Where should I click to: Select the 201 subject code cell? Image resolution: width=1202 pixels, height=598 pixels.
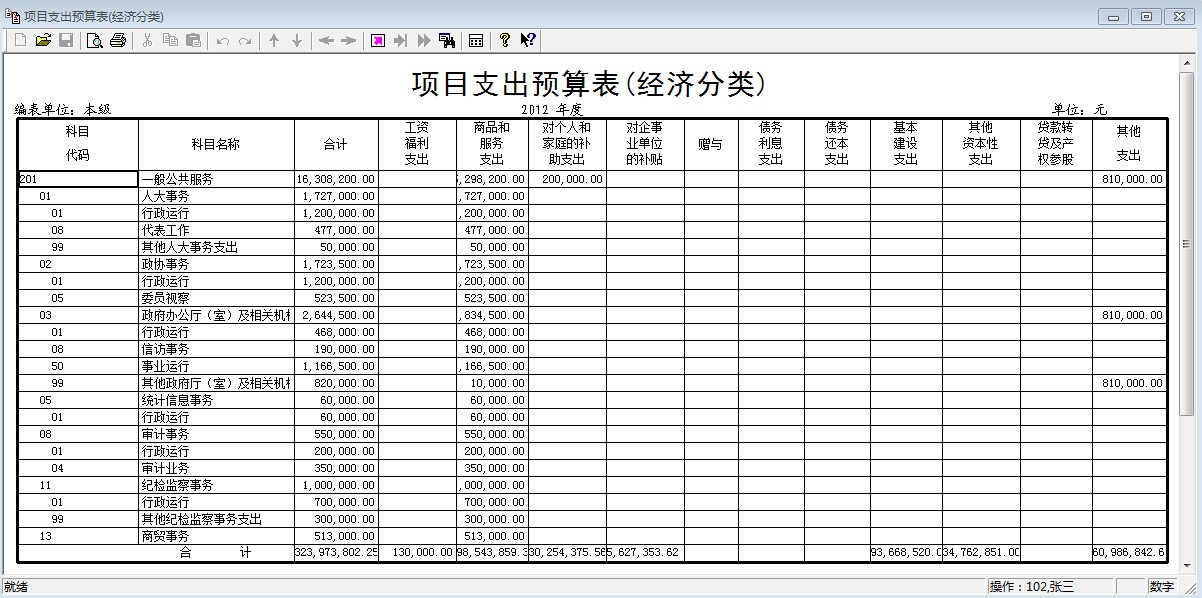click(77, 179)
